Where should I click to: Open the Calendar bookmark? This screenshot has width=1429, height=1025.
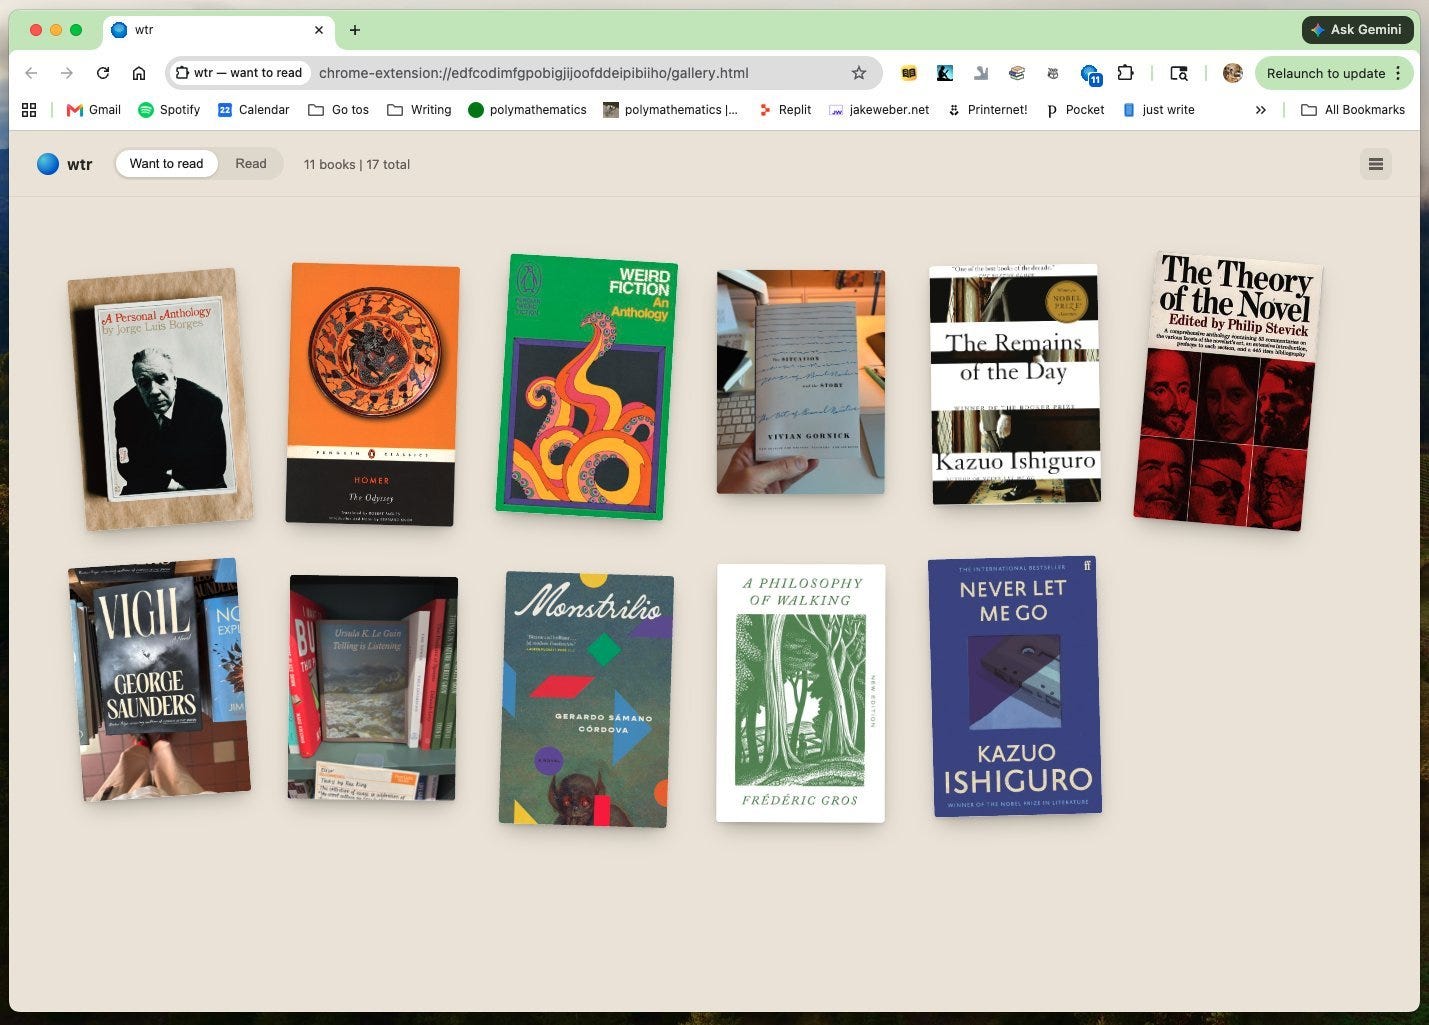pyautogui.click(x=253, y=110)
